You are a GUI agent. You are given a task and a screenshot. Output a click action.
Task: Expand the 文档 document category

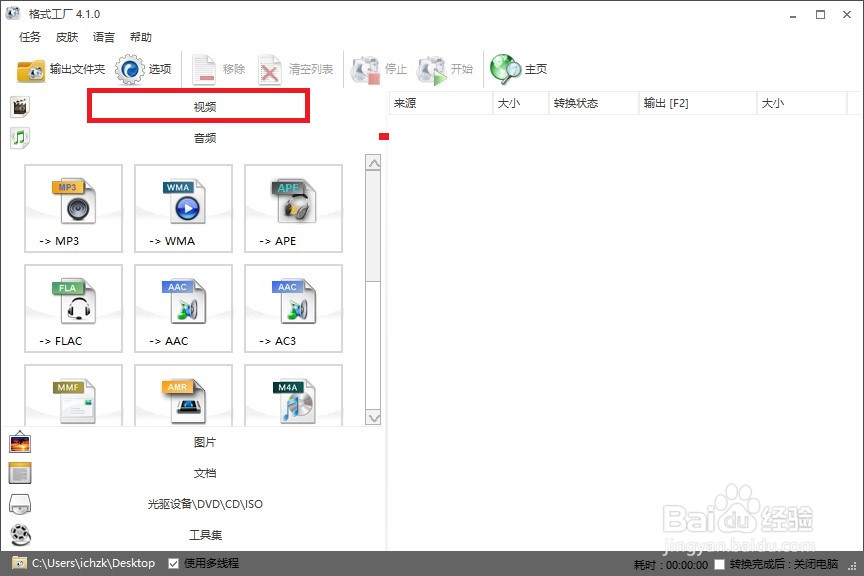[204, 473]
